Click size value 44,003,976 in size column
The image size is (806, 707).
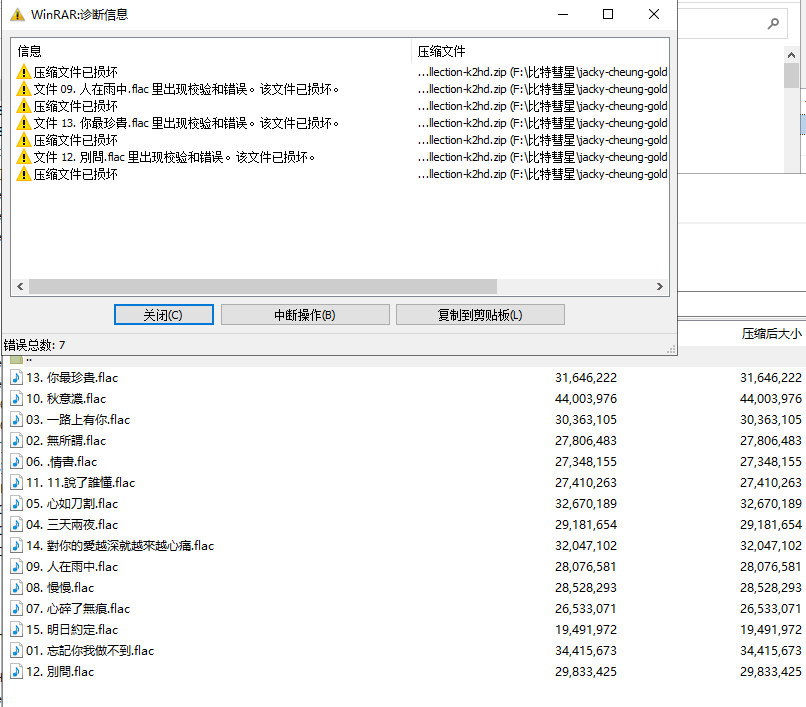click(585, 398)
